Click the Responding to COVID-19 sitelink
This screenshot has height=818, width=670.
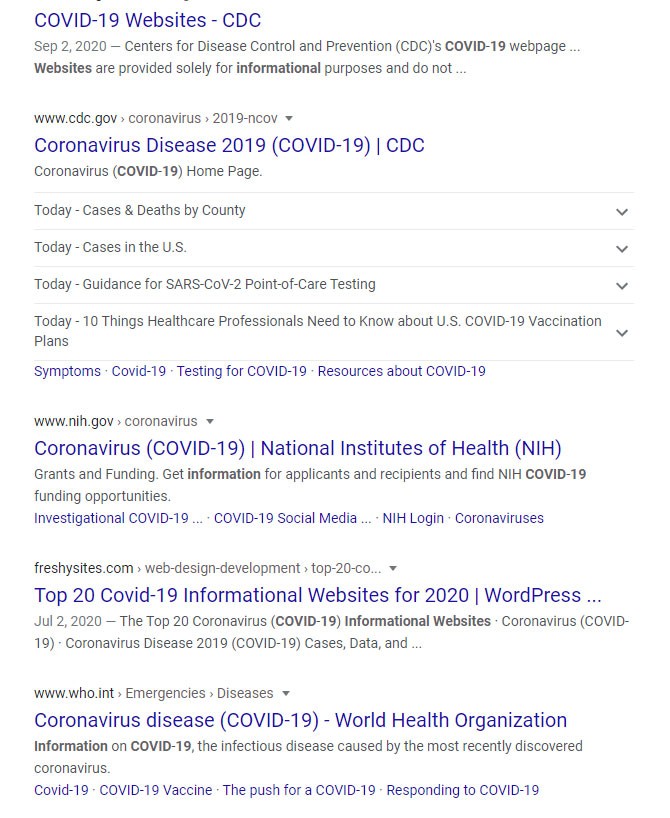pos(462,790)
